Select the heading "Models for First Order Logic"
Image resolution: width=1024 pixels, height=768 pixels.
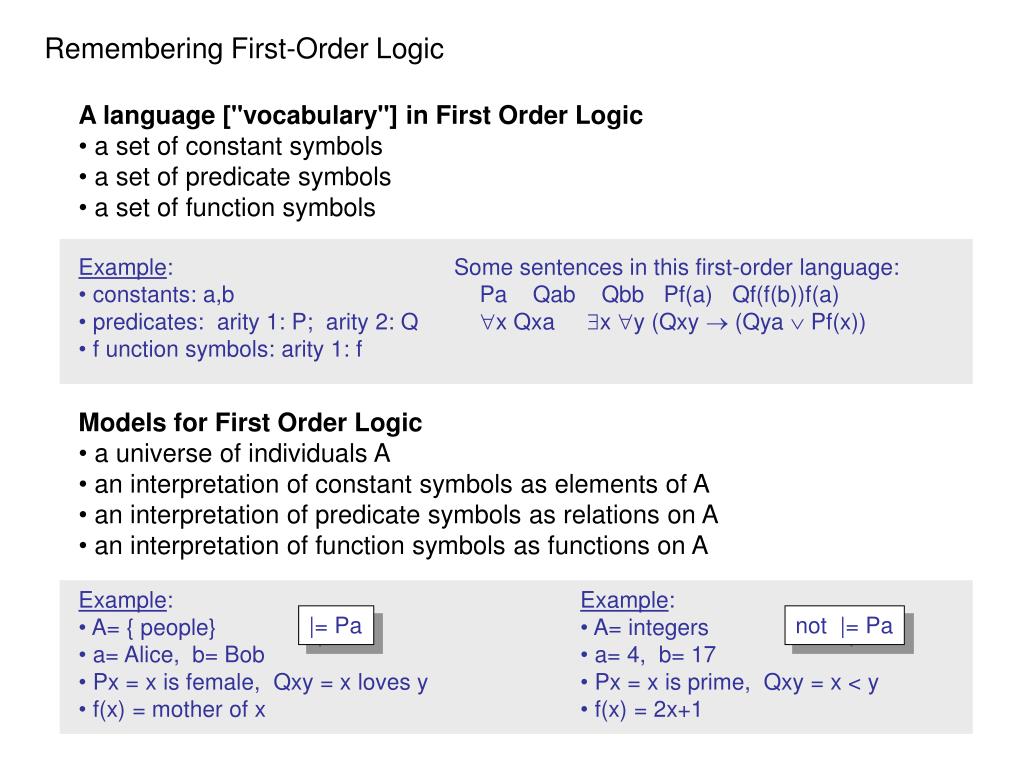click(x=250, y=423)
